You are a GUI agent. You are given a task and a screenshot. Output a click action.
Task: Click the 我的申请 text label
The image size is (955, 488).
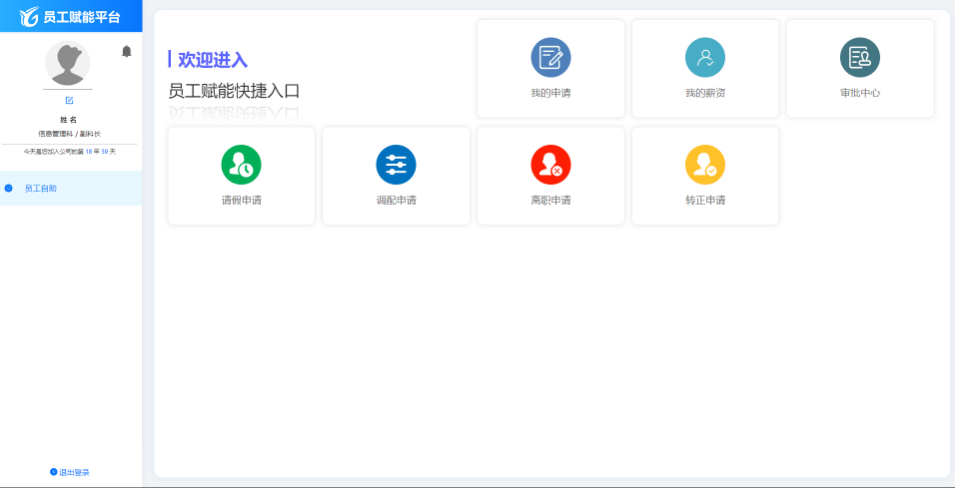(x=550, y=93)
